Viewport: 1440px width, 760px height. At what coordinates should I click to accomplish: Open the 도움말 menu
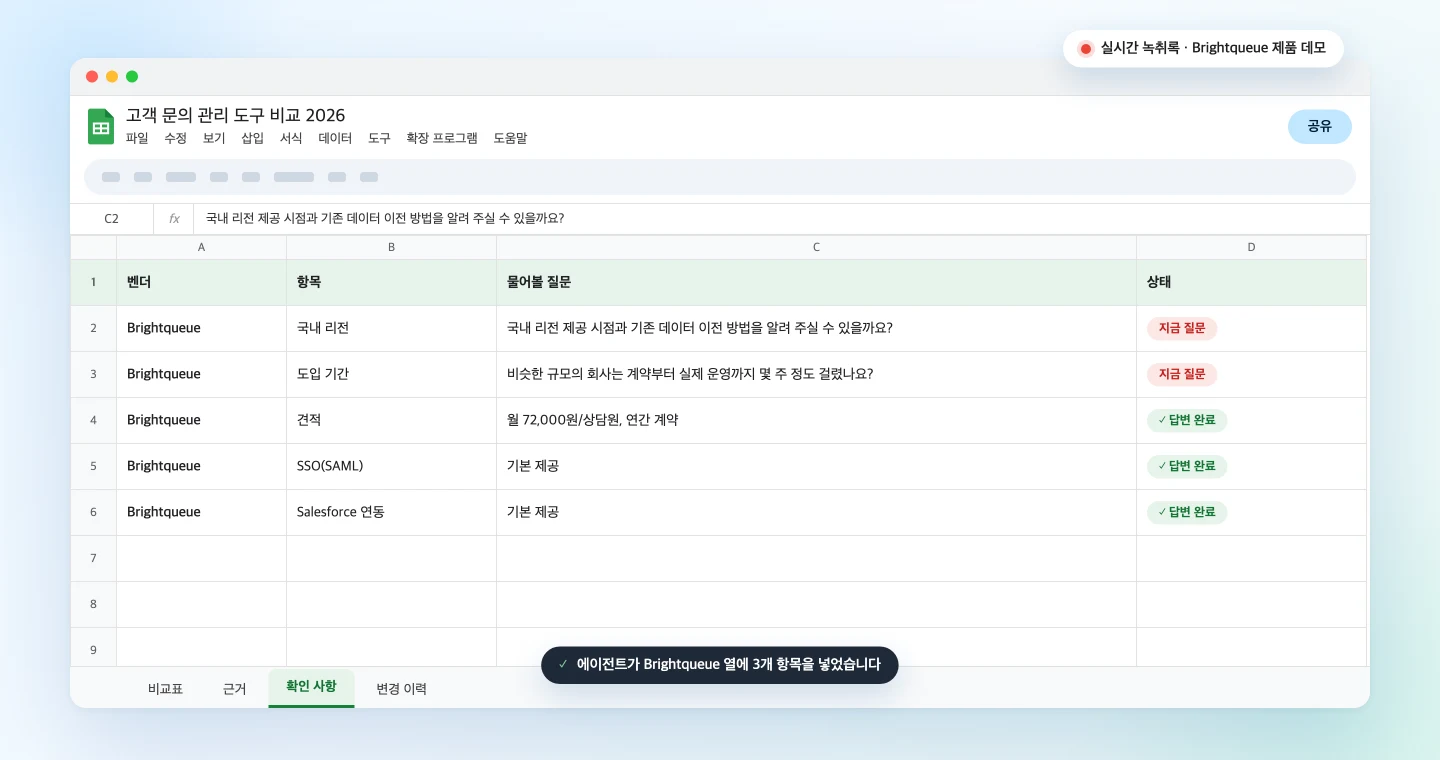[x=510, y=138]
